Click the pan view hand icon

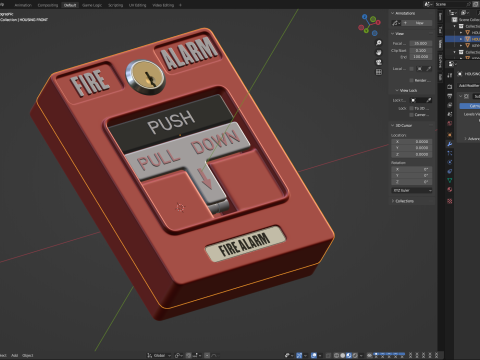point(379,52)
